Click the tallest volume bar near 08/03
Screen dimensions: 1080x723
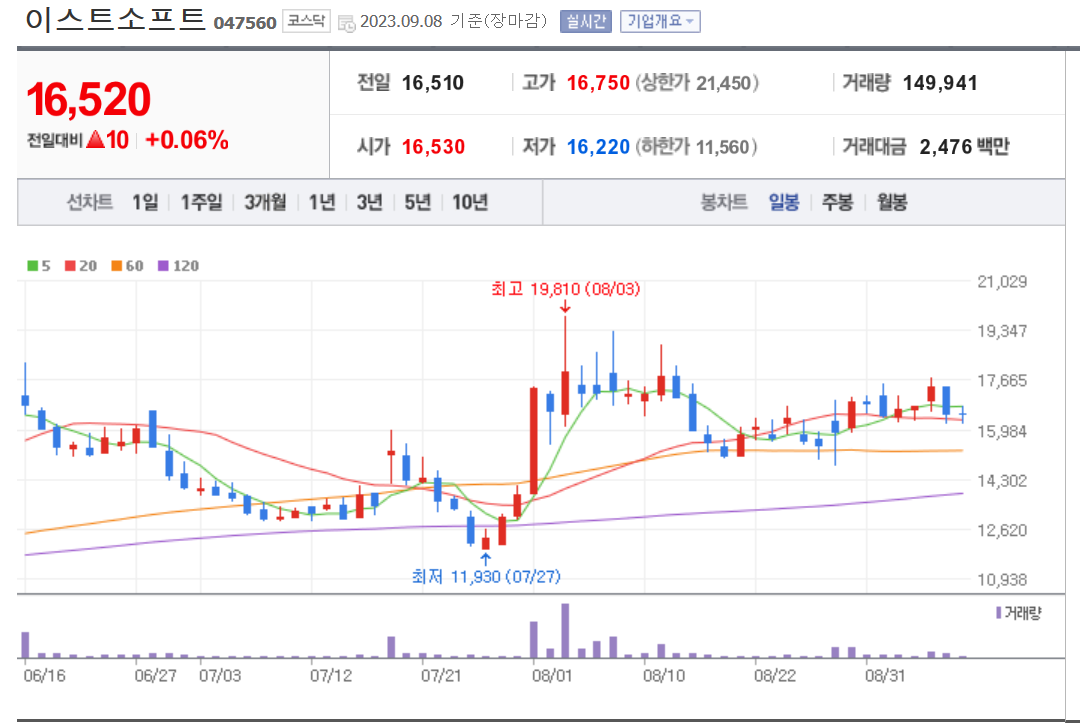click(x=565, y=631)
